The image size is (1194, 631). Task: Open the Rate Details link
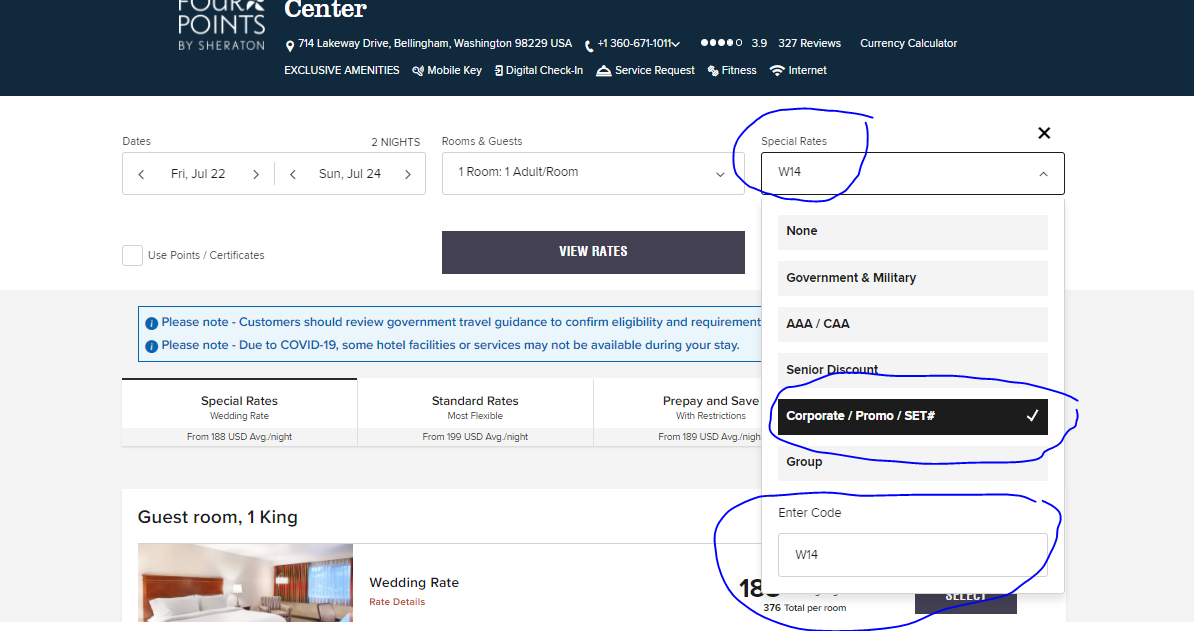[x=397, y=602]
